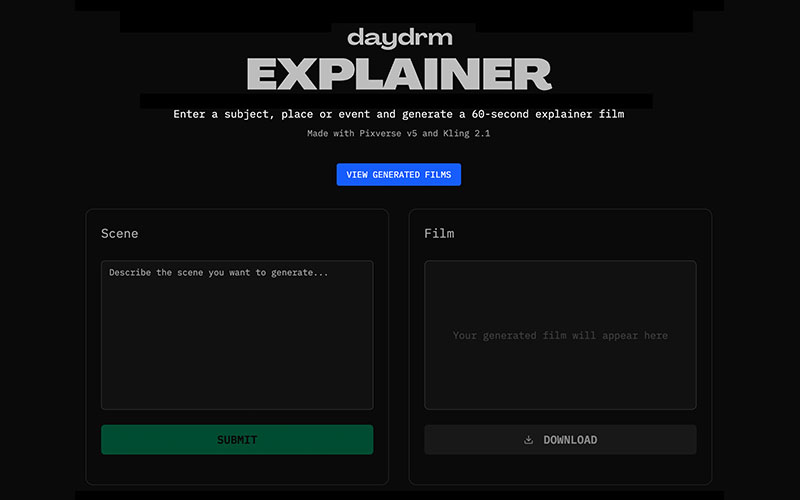Click the 'Describe the scene' placeholder text
This screenshot has width=800, height=500.
point(218,272)
